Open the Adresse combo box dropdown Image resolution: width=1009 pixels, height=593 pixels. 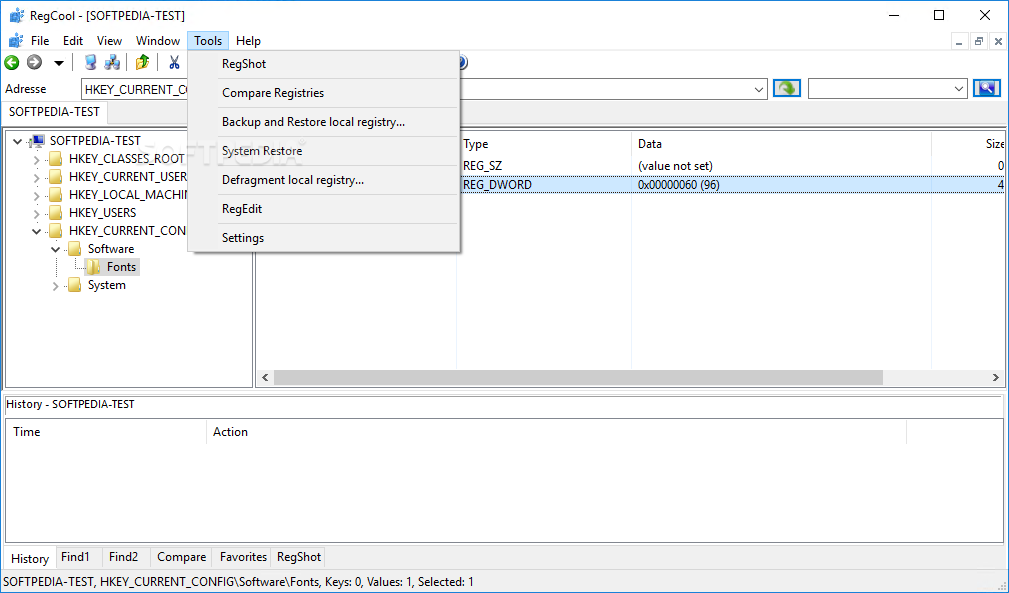759,89
